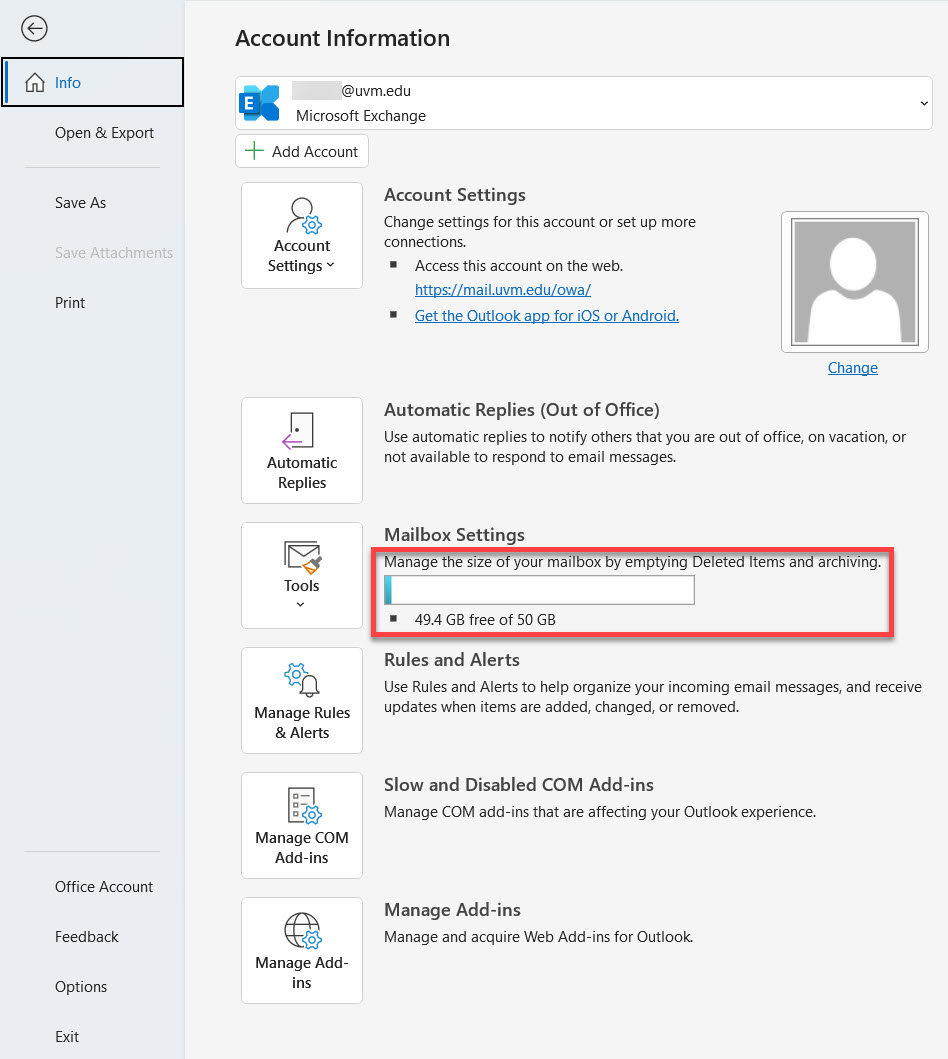The height and width of the screenshot is (1059, 948).
Task: Open the https://mail.uvm.edu/owa/ link
Action: coord(502,290)
